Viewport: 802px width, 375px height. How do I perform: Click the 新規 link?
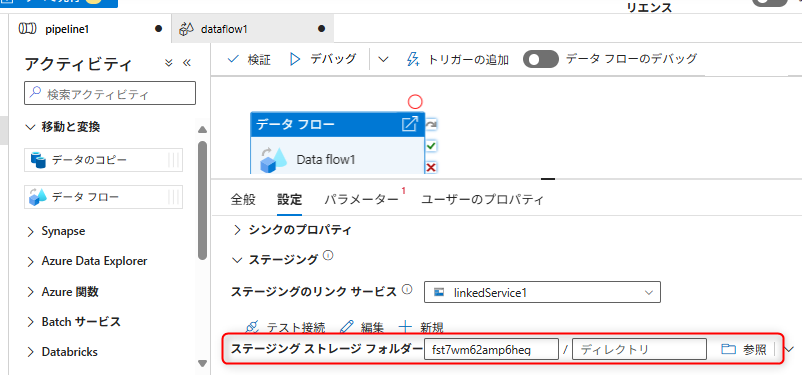(420, 327)
